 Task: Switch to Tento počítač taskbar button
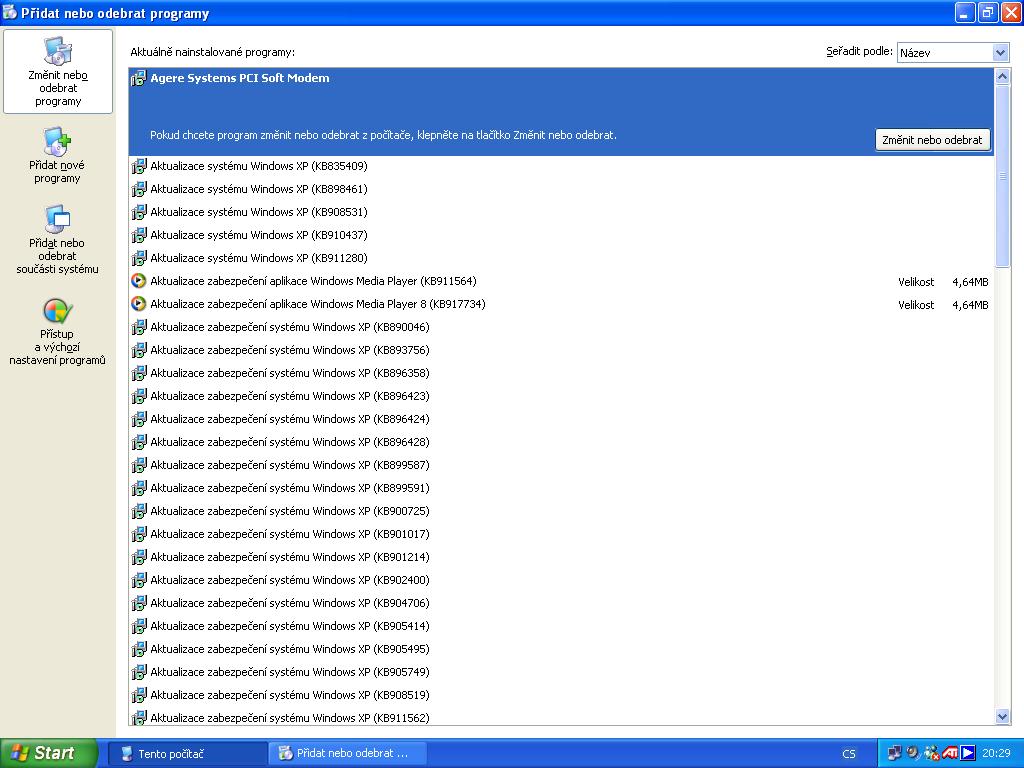point(188,754)
